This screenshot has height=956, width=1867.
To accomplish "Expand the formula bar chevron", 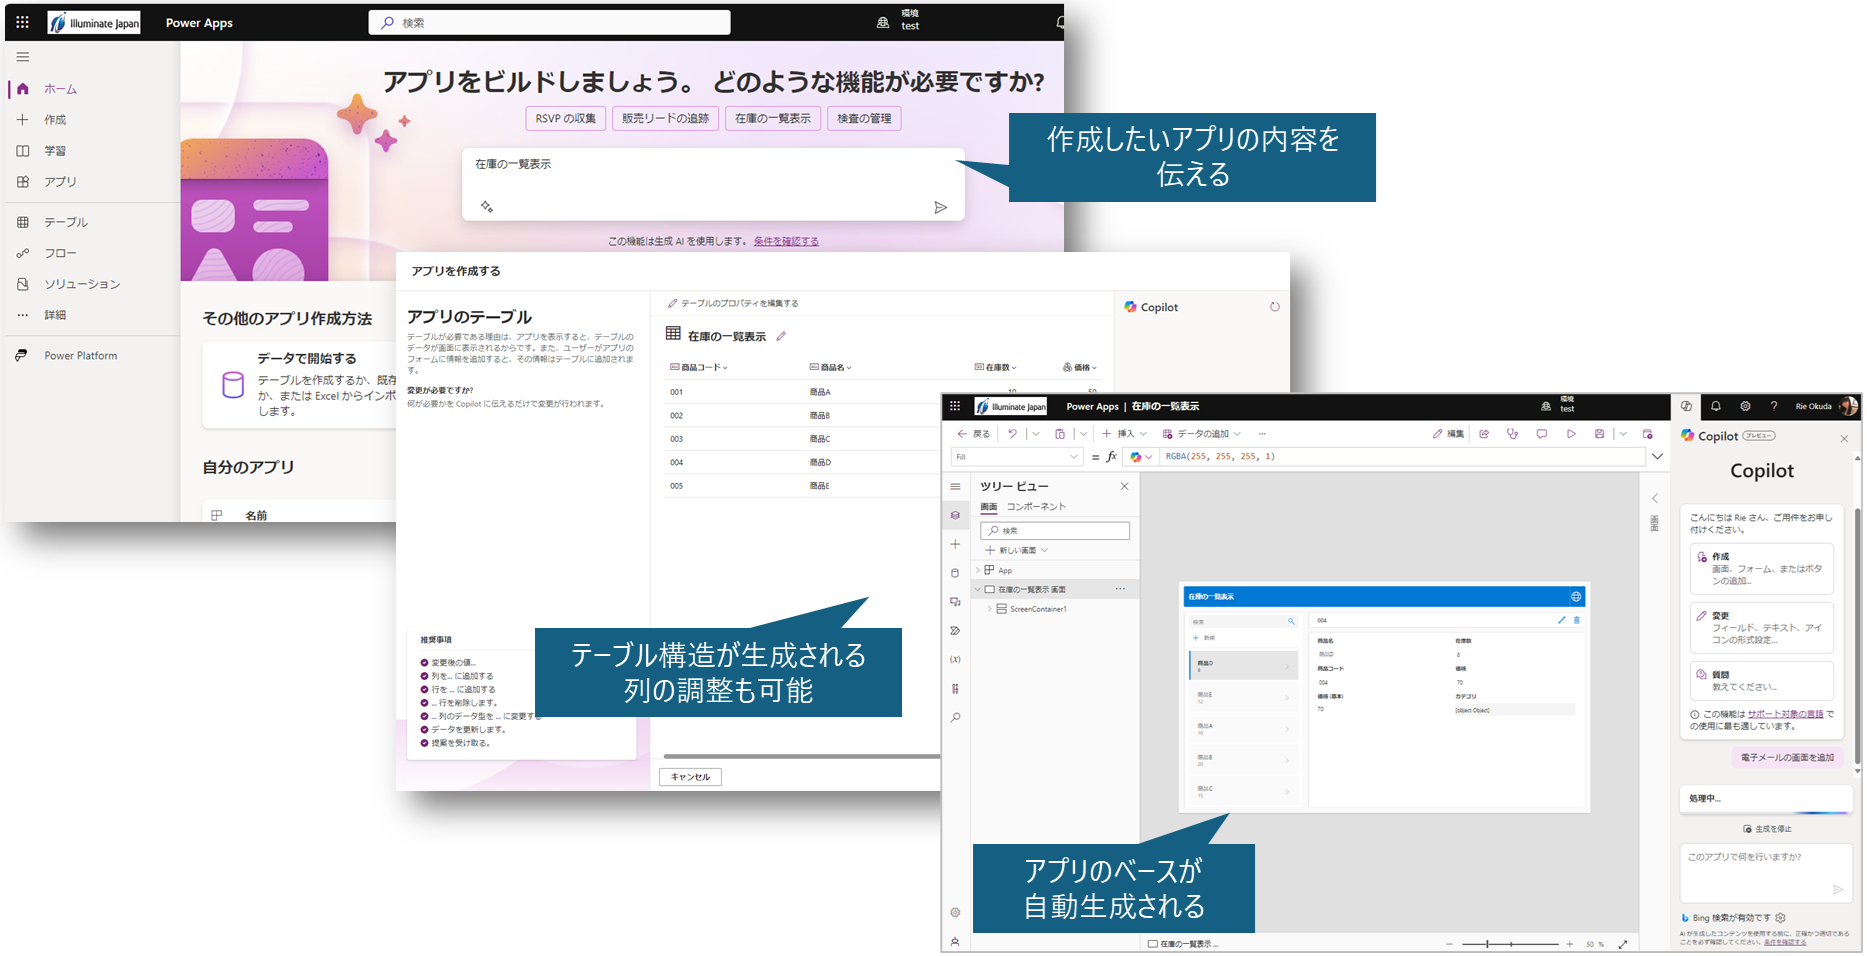I will click(1657, 457).
